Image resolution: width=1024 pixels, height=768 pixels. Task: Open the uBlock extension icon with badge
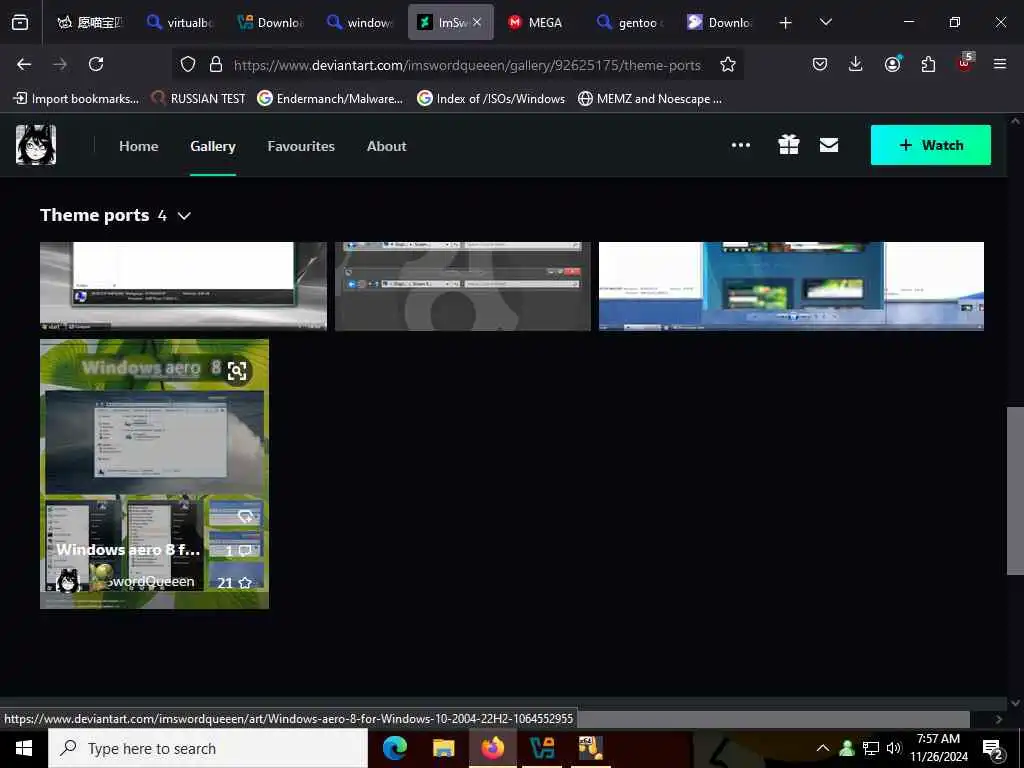pos(965,63)
